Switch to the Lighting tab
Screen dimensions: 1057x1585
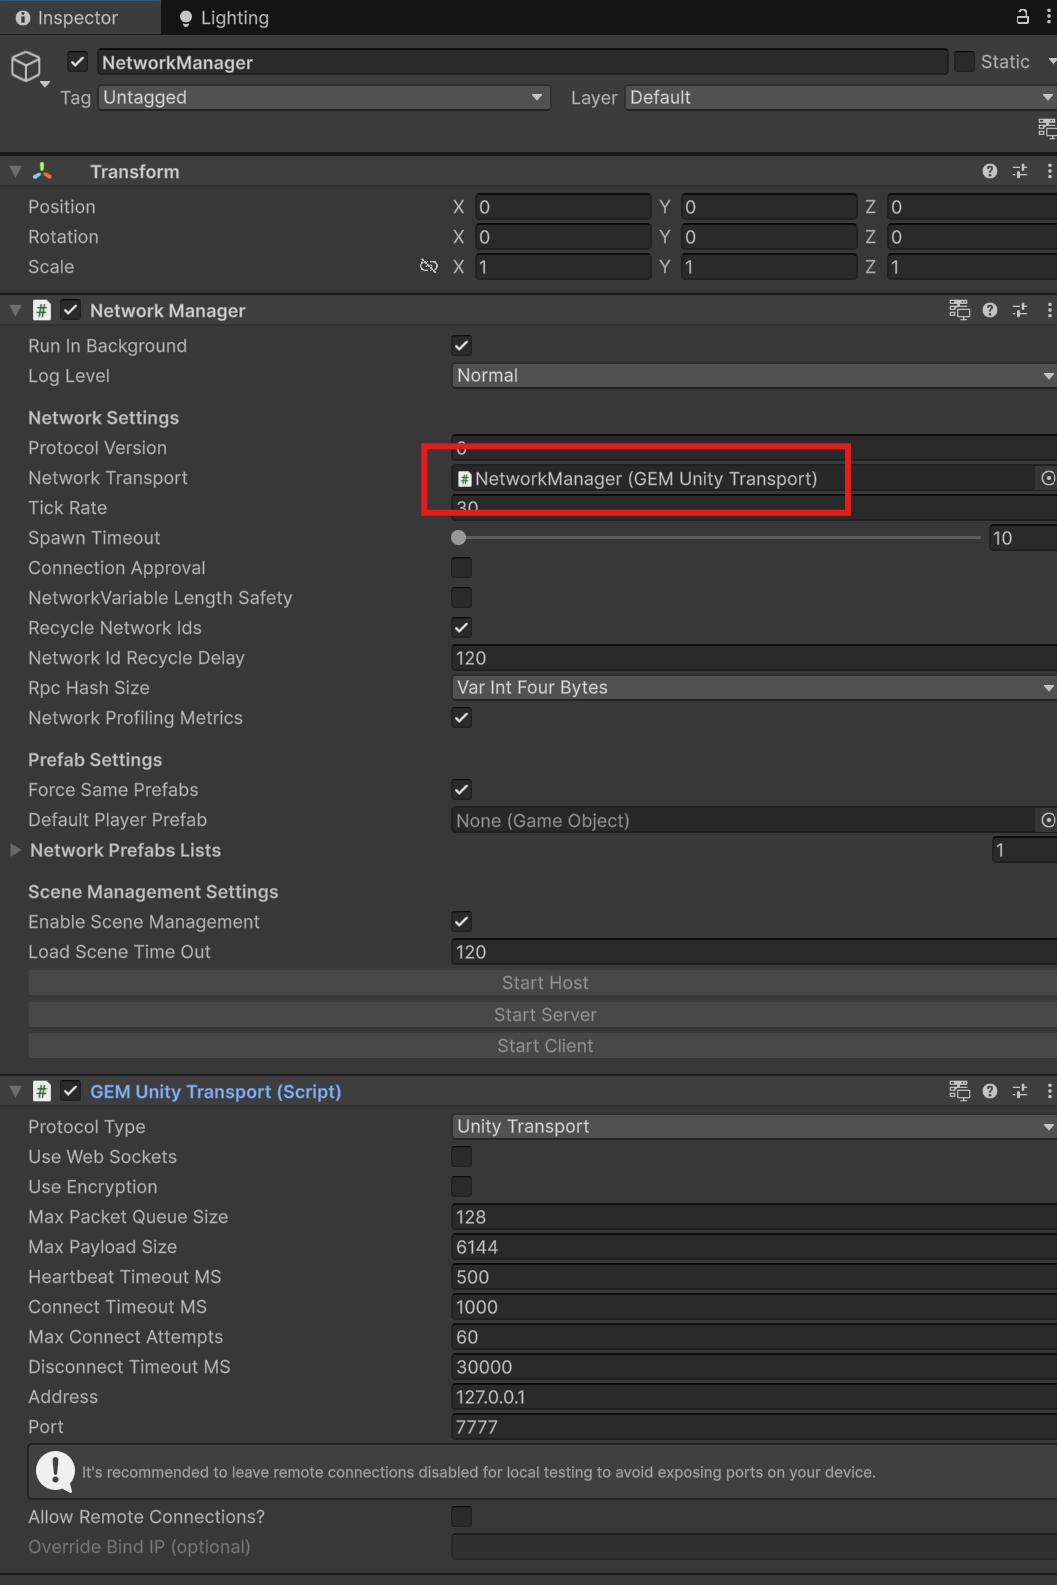(223, 18)
